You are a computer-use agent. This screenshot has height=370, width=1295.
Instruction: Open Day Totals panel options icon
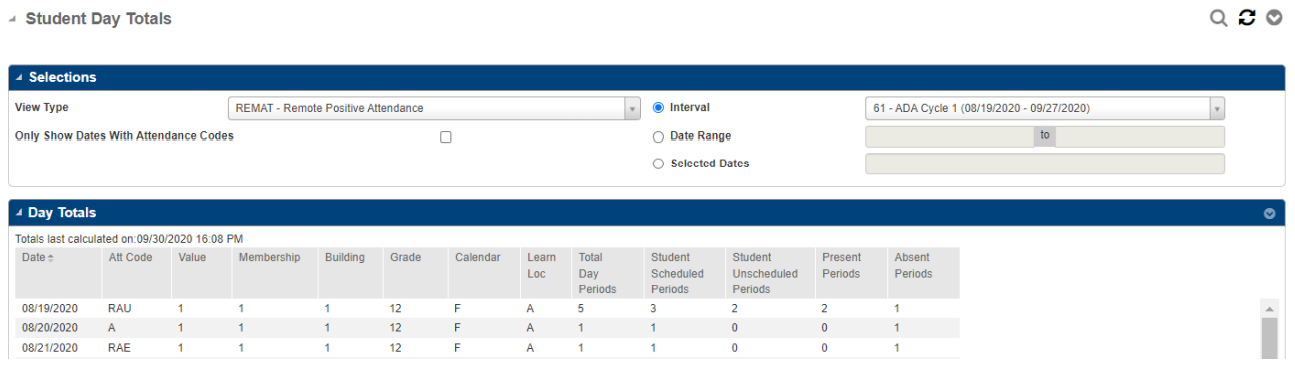coord(1270,213)
